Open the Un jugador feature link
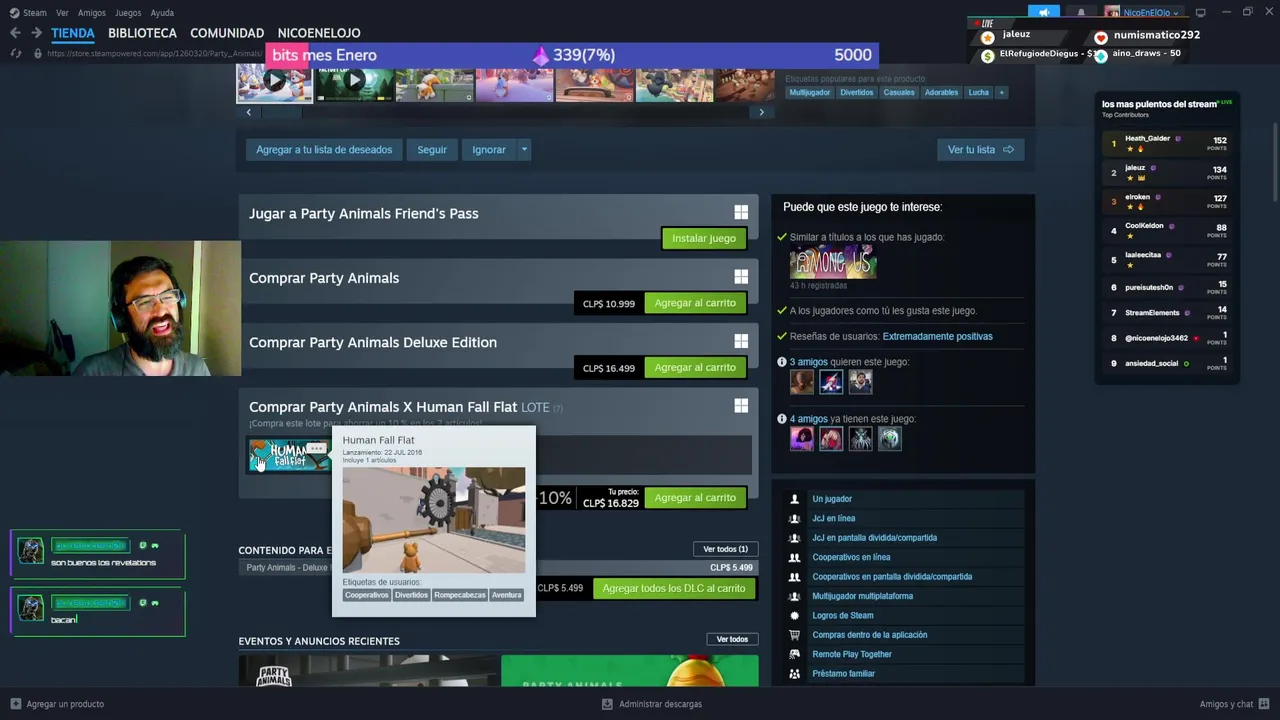This screenshot has height=720, width=1280. [832, 499]
